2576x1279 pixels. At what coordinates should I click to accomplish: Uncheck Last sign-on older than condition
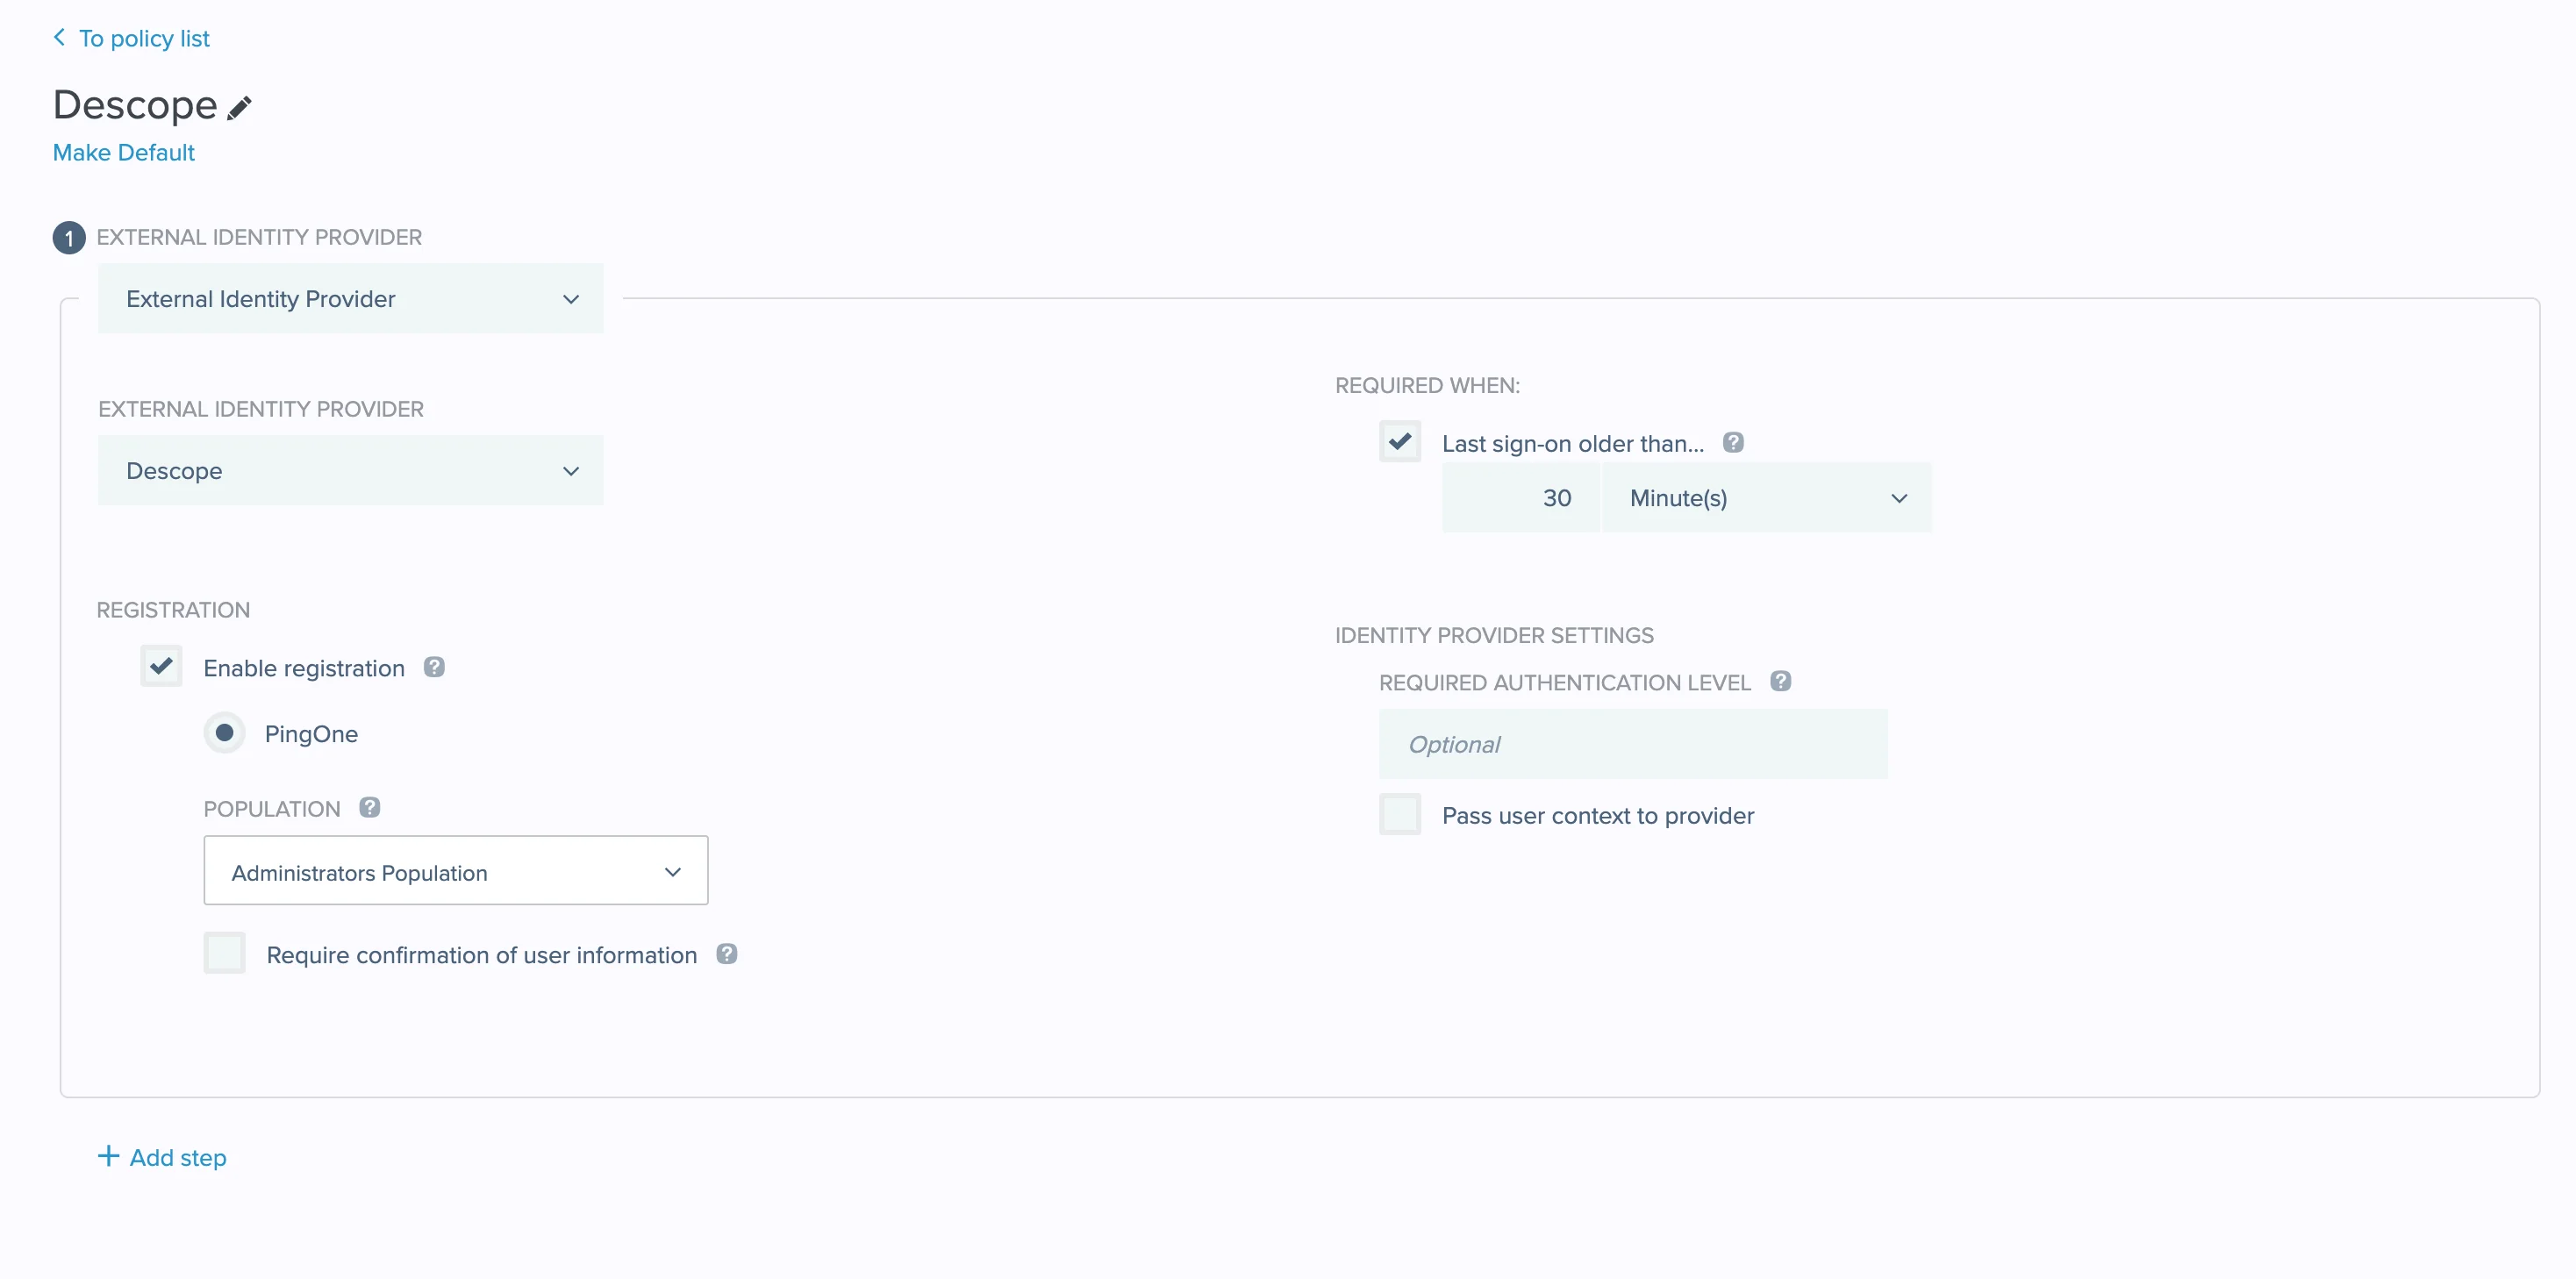(x=1400, y=441)
